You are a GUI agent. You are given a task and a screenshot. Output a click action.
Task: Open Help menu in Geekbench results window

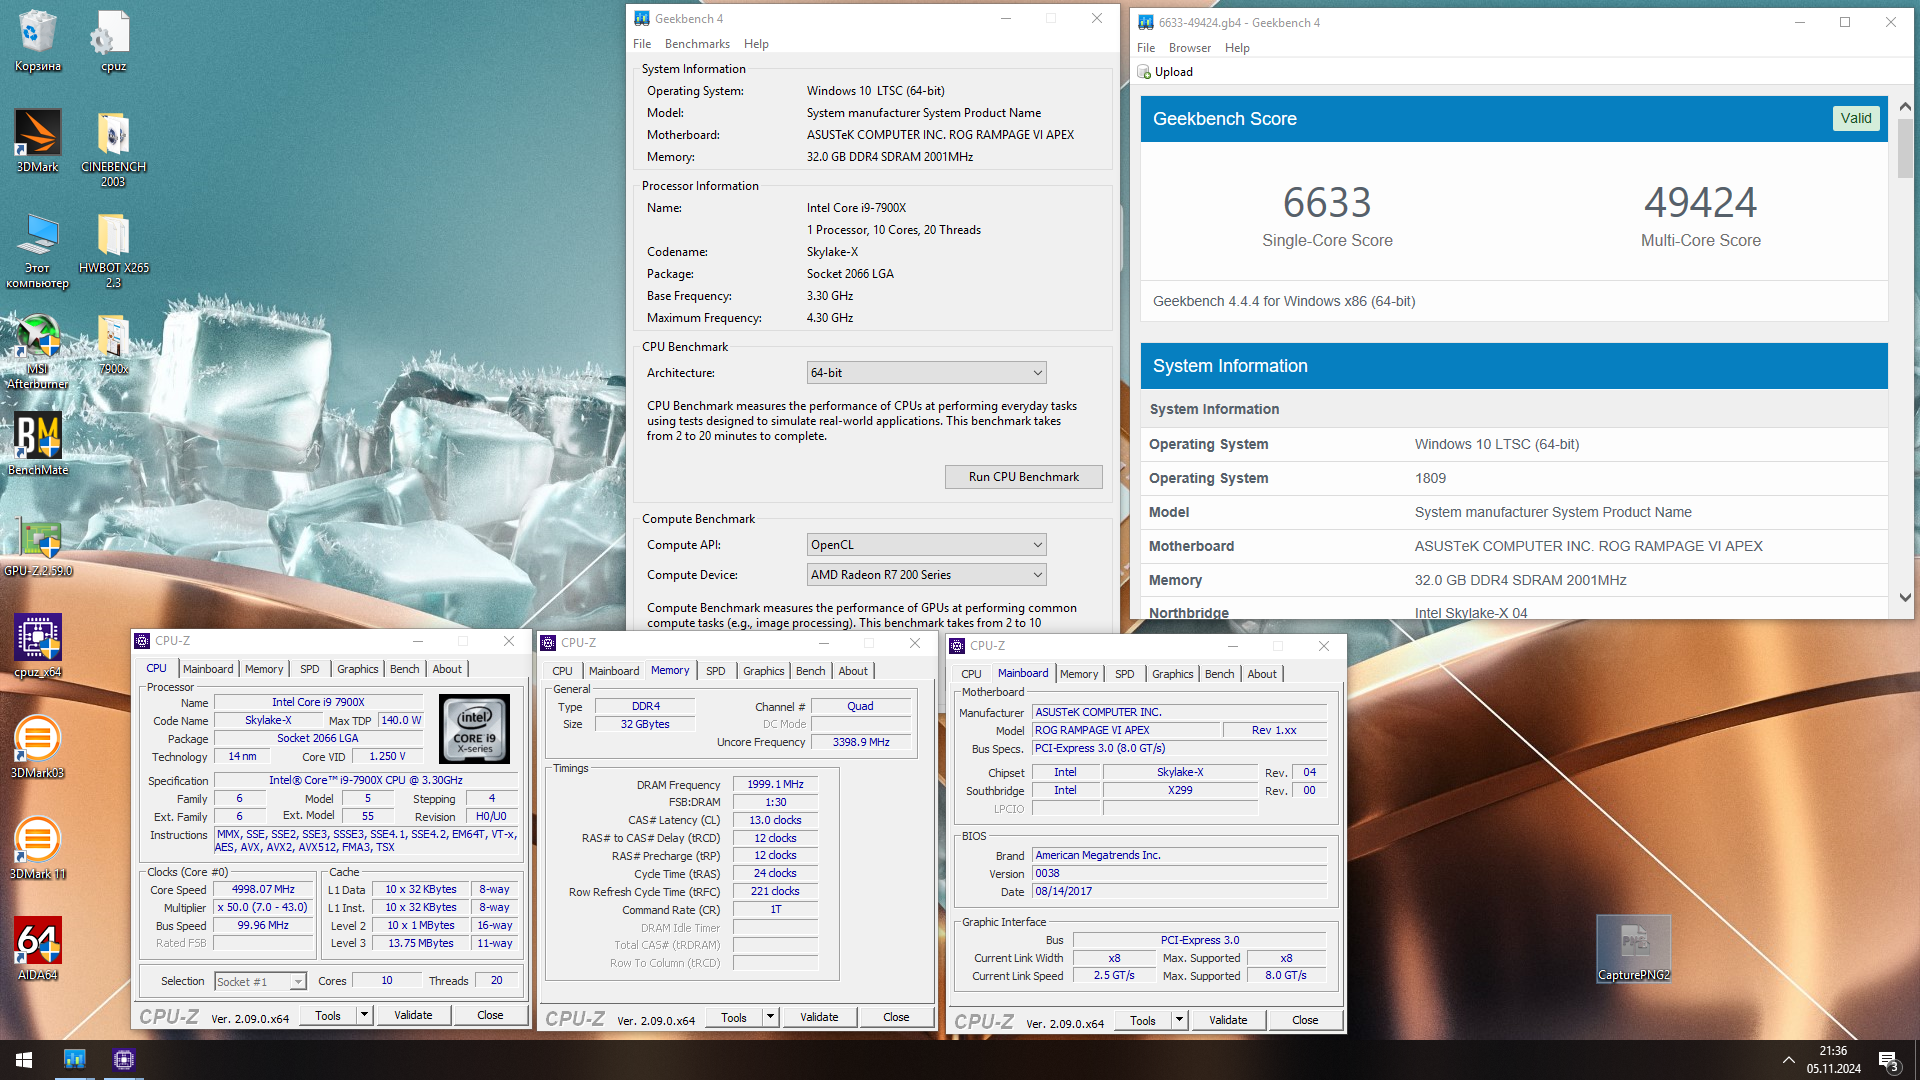pyautogui.click(x=1237, y=48)
